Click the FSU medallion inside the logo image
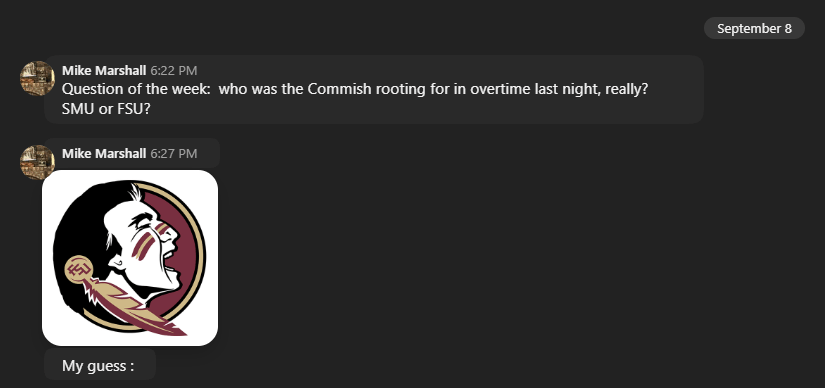 (x=78, y=269)
